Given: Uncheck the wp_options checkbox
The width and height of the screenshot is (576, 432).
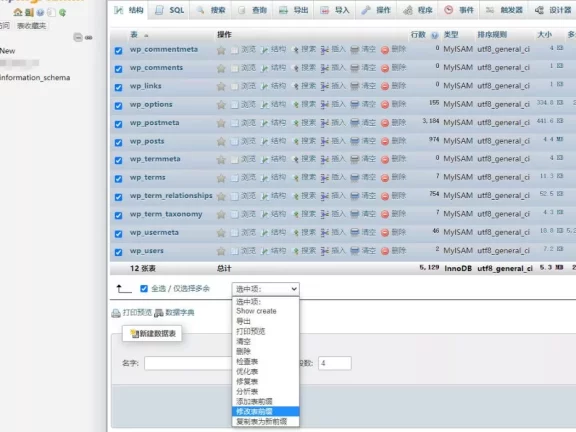Looking at the screenshot, I should point(118,106).
